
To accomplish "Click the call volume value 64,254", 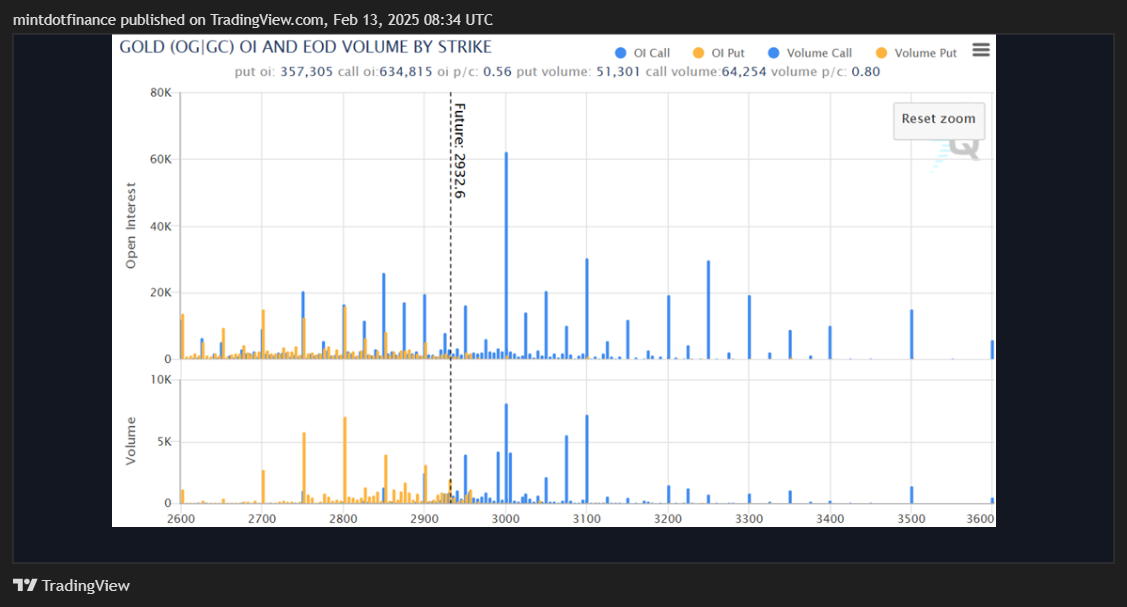I will tap(744, 72).
